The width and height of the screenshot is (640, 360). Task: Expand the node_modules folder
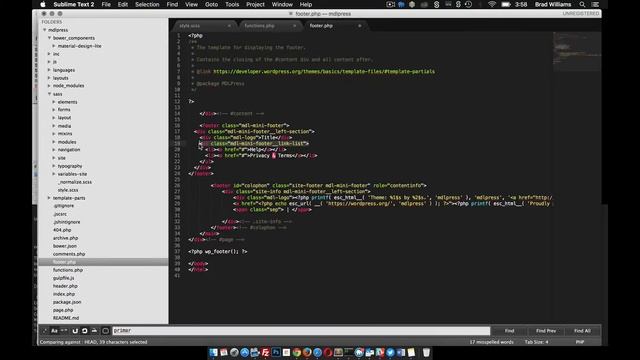coord(49,86)
